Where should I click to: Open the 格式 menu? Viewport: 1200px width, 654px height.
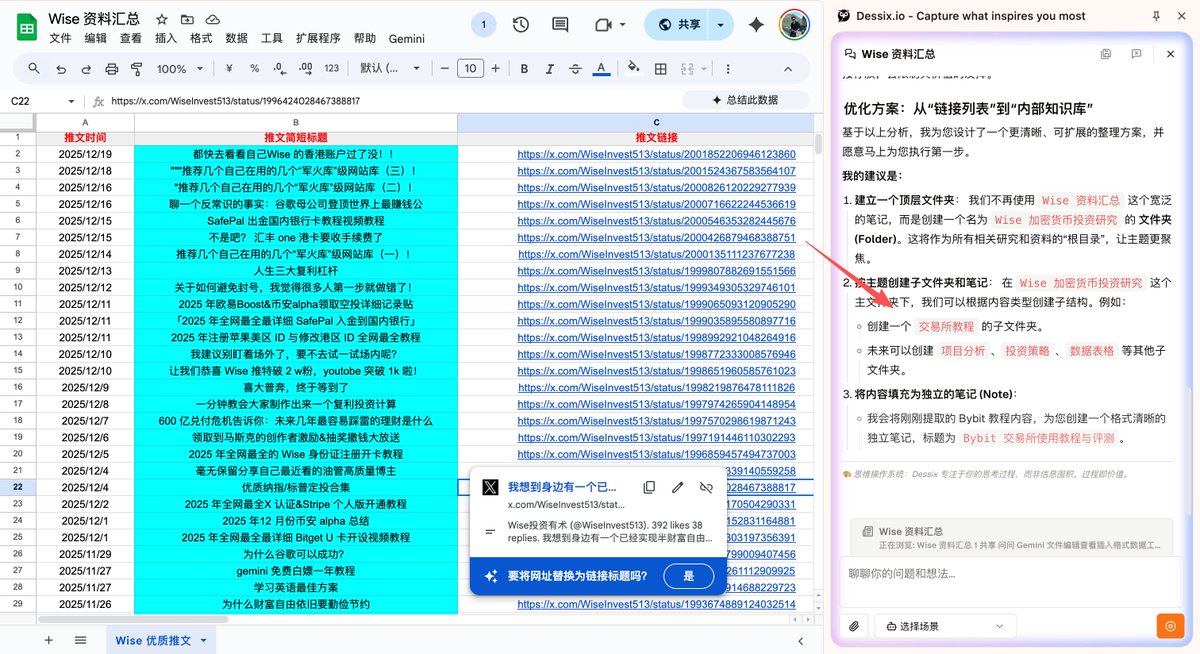point(201,38)
